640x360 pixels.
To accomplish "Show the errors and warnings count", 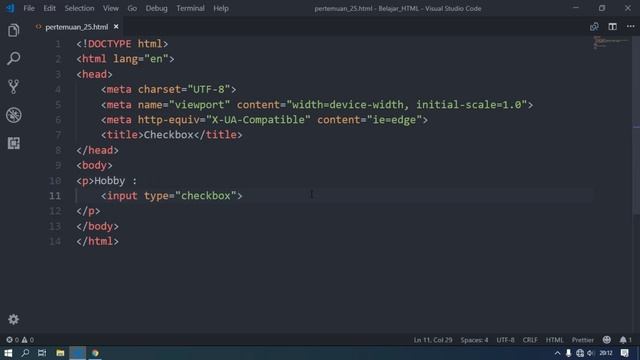I will 20,340.
